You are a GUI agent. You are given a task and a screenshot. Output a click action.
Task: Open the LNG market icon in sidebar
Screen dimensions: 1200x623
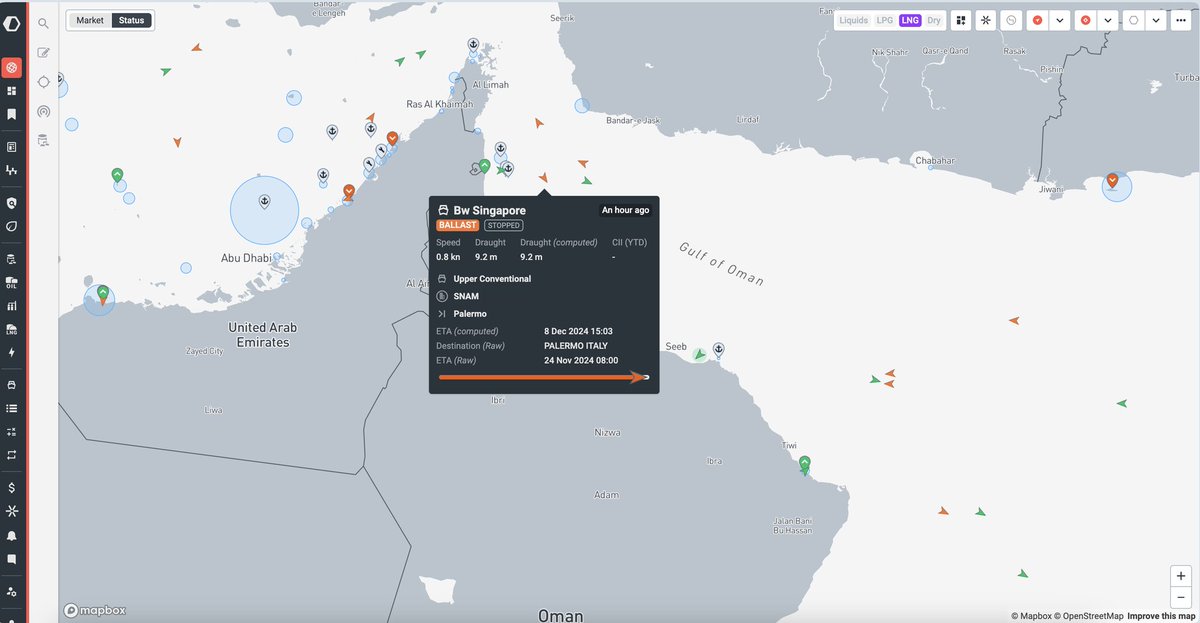pos(12,329)
